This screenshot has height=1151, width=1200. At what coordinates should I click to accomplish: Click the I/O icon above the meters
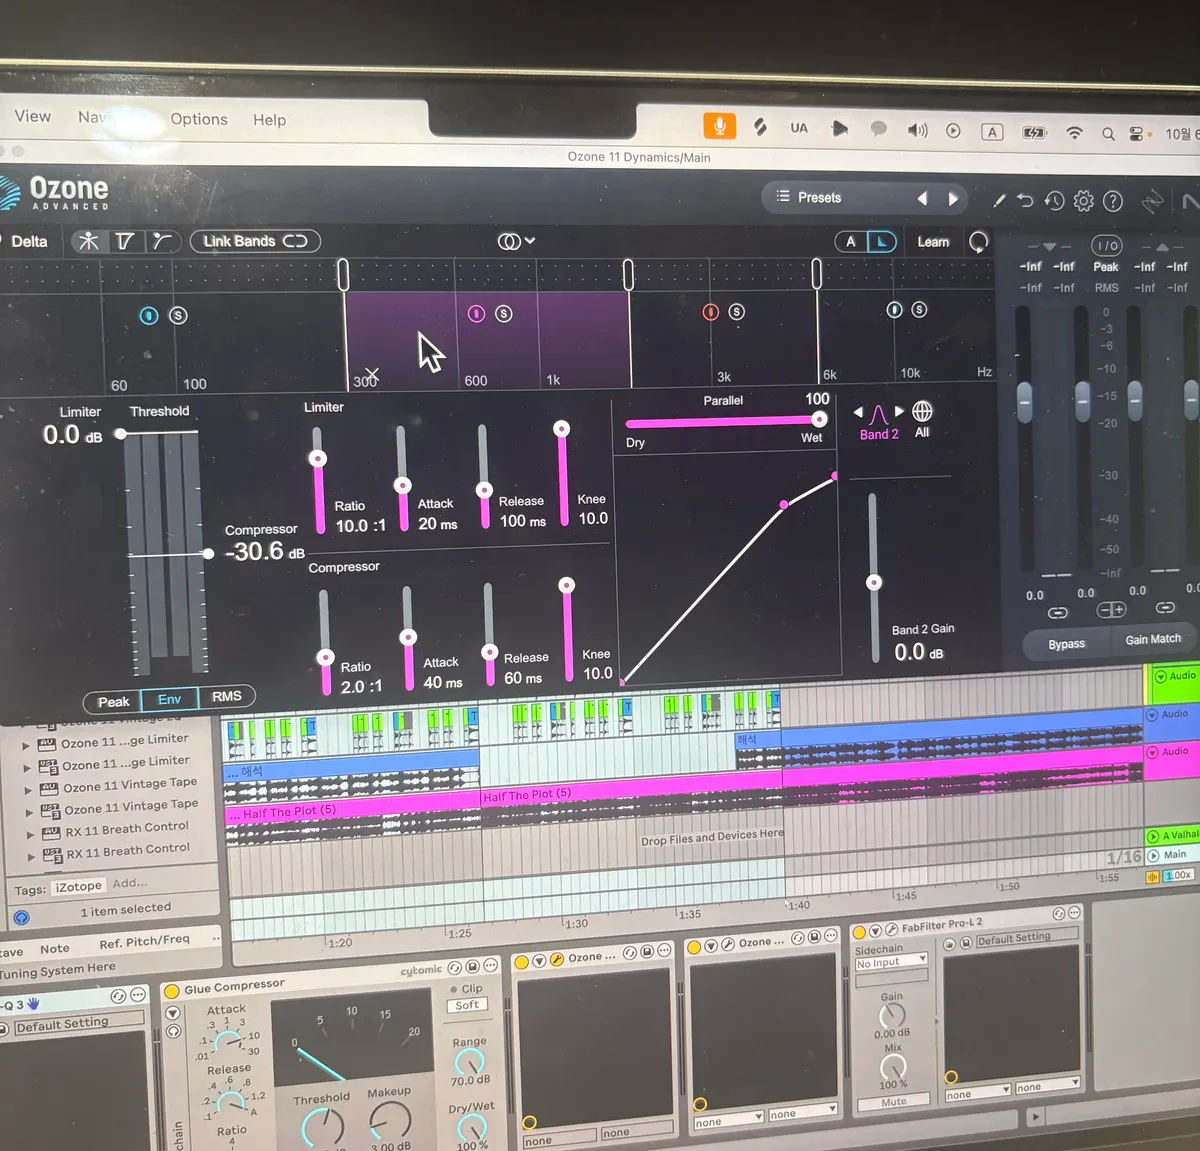(1106, 246)
